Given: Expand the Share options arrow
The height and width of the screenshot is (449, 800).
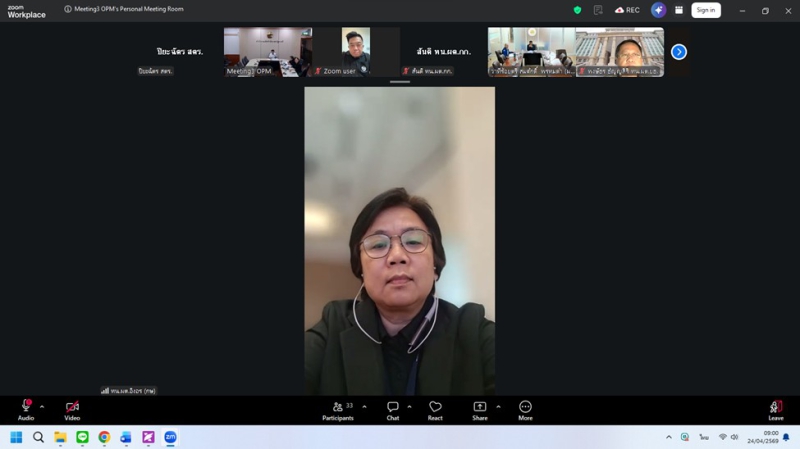Looking at the screenshot, I should coord(498,407).
